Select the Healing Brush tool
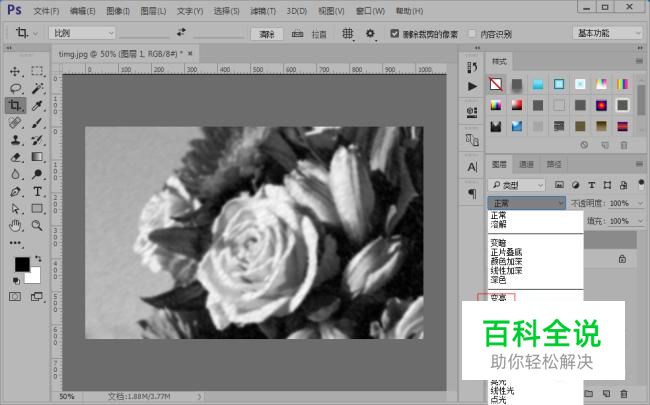The height and width of the screenshot is (405, 650). click(15, 123)
